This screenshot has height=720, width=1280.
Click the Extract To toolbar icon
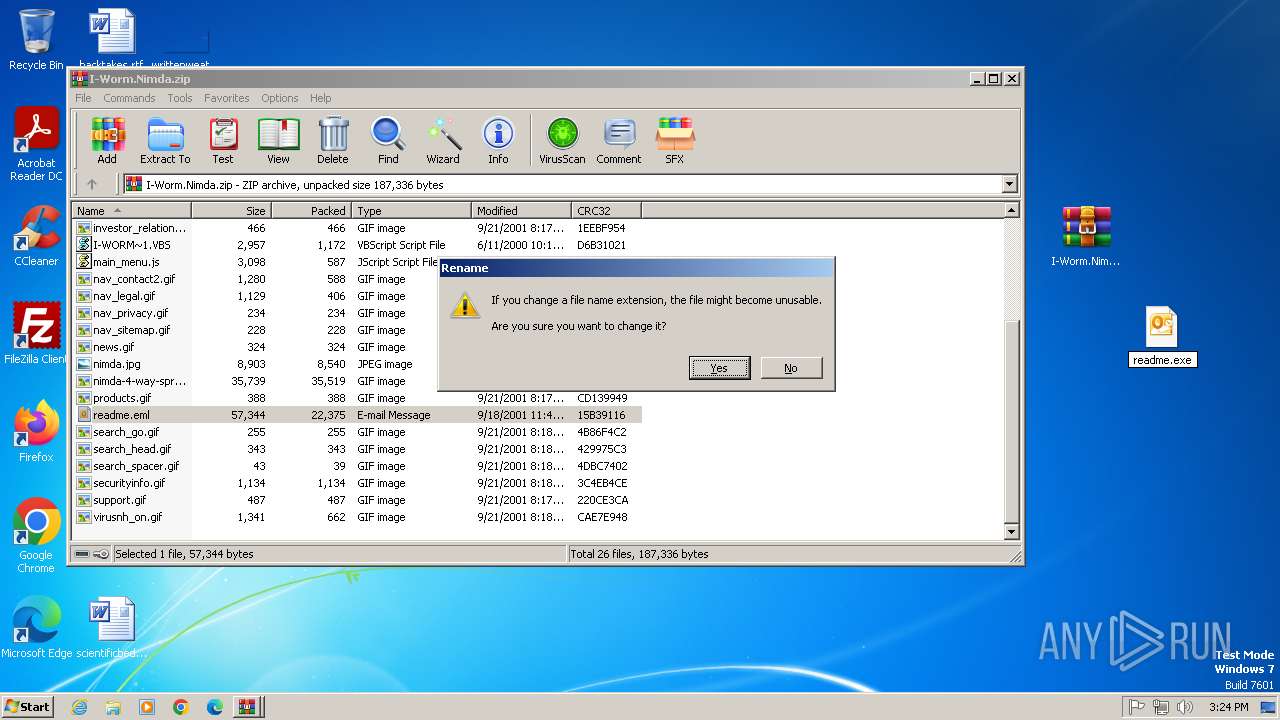pyautogui.click(x=165, y=141)
